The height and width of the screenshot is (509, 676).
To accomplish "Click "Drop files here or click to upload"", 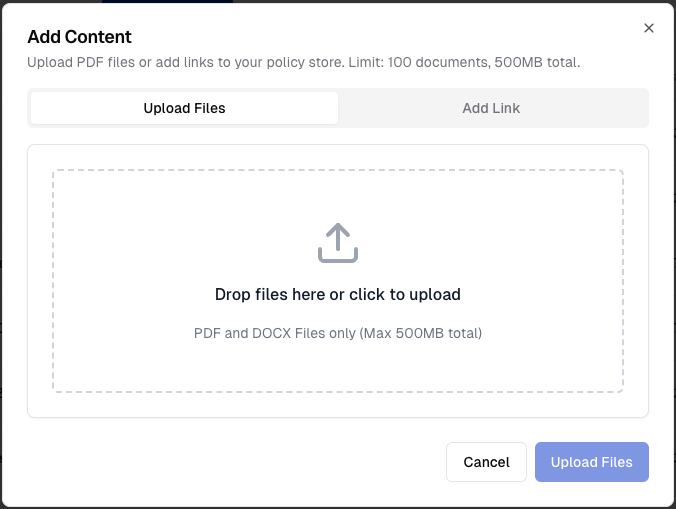I will (338, 295).
